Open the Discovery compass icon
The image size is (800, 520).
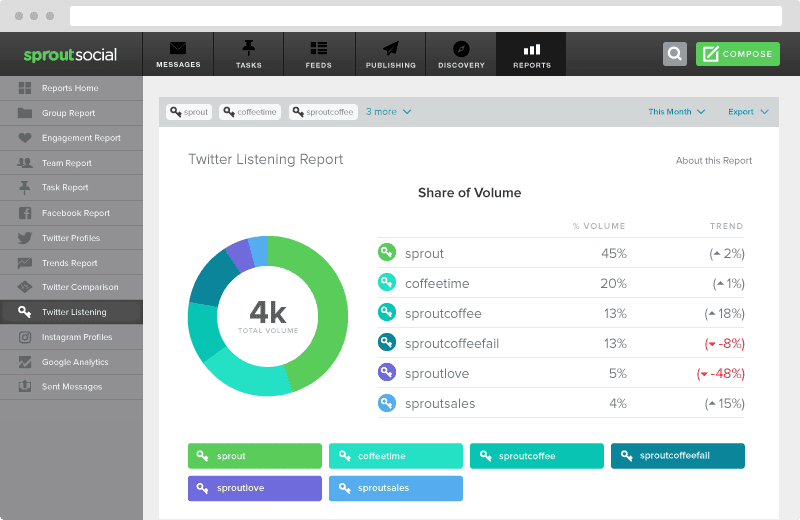[x=461, y=48]
